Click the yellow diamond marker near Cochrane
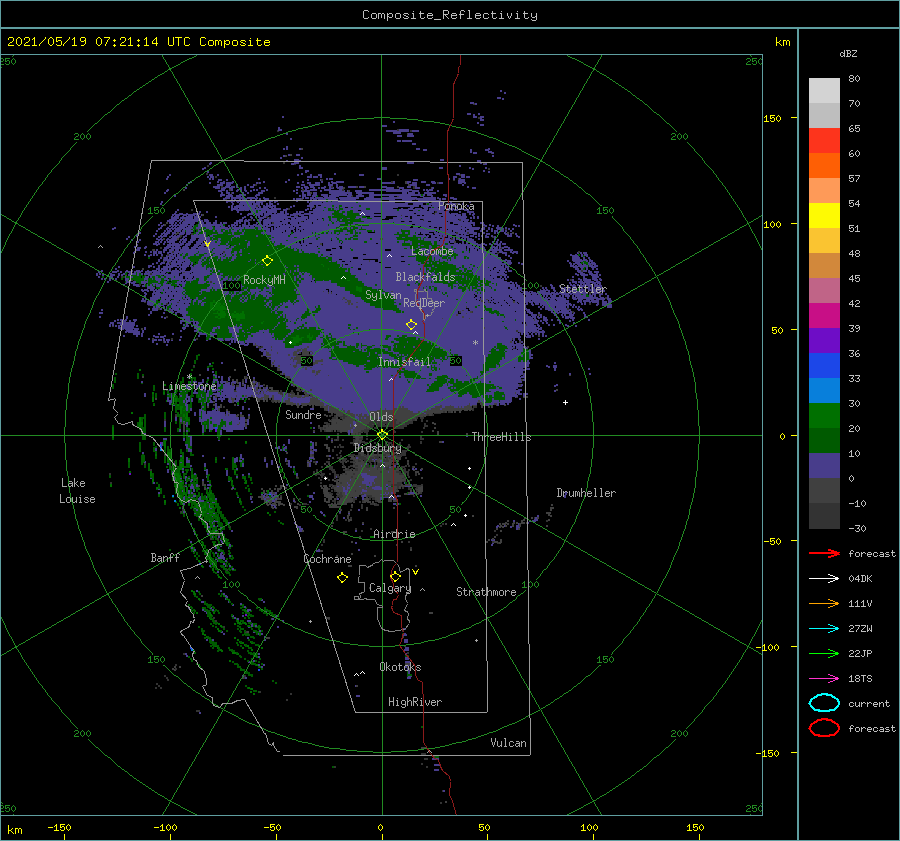Image resolution: width=900 pixels, height=841 pixels. (342, 578)
